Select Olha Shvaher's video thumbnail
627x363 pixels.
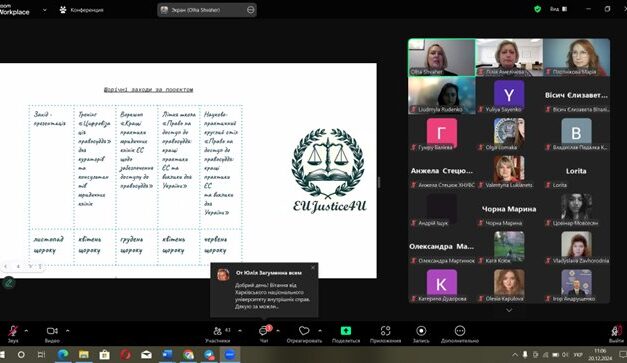pos(442,57)
